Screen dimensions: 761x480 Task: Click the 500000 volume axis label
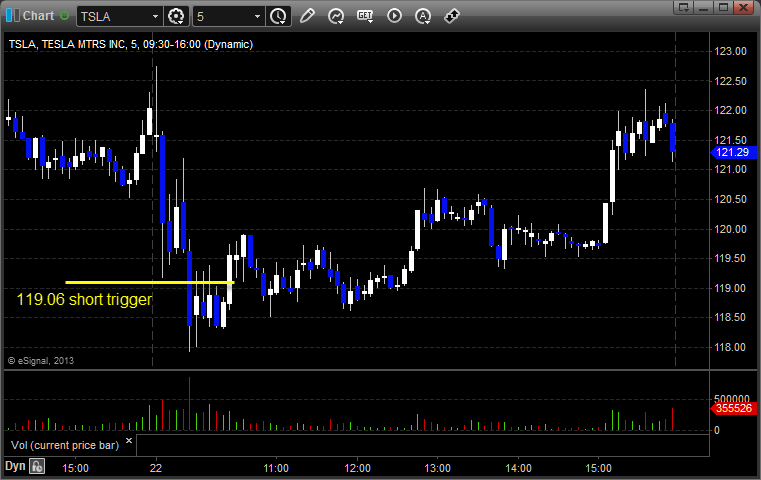click(x=732, y=399)
